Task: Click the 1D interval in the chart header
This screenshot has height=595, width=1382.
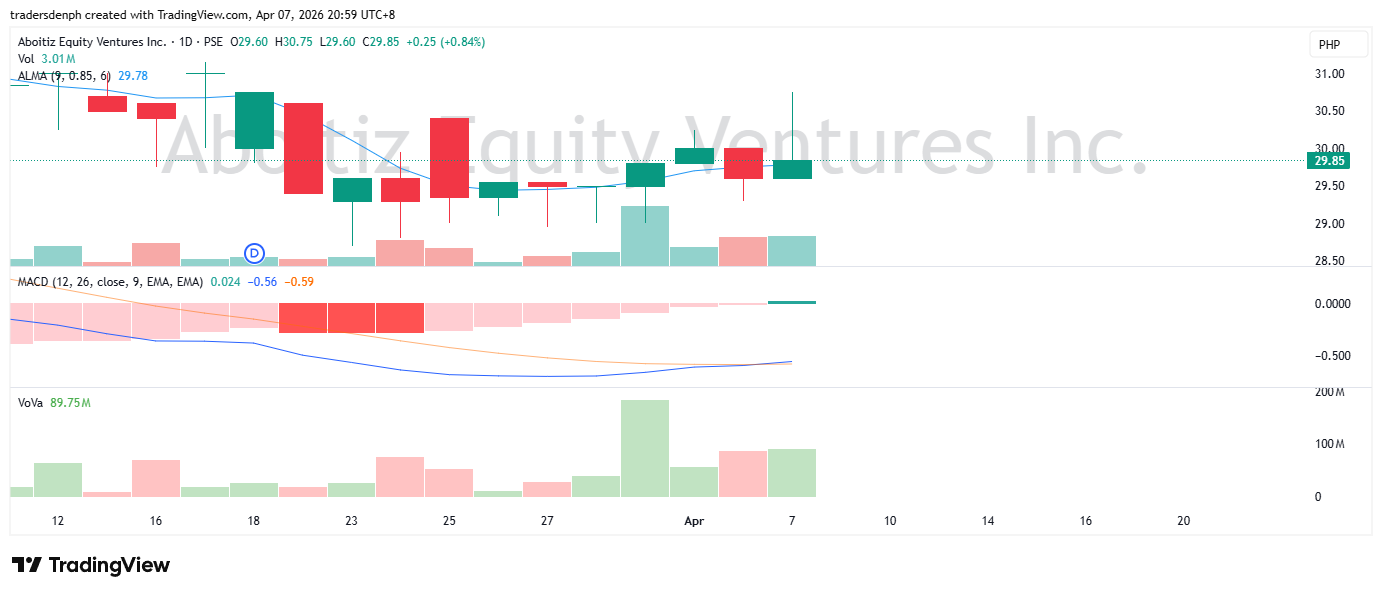Action: point(183,42)
